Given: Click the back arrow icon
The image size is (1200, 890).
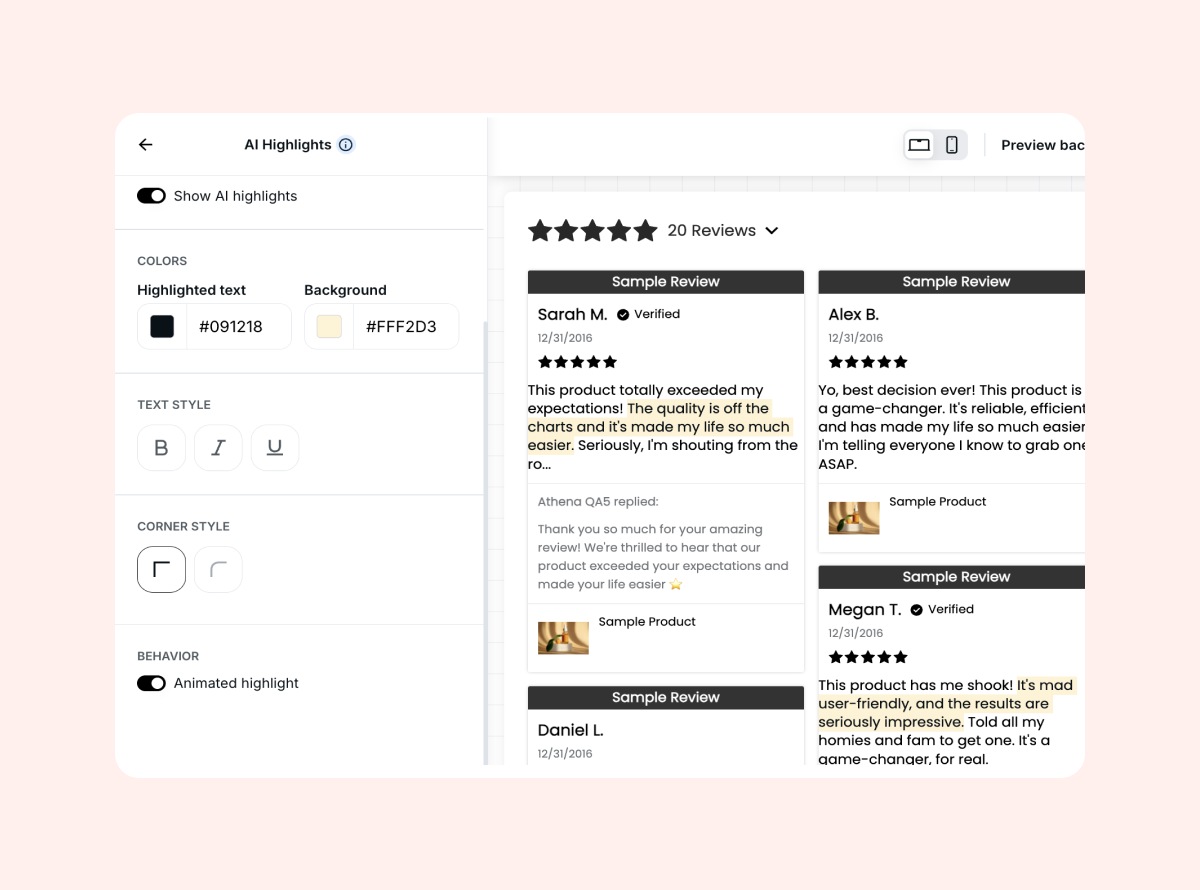Looking at the screenshot, I should tap(145, 145).
